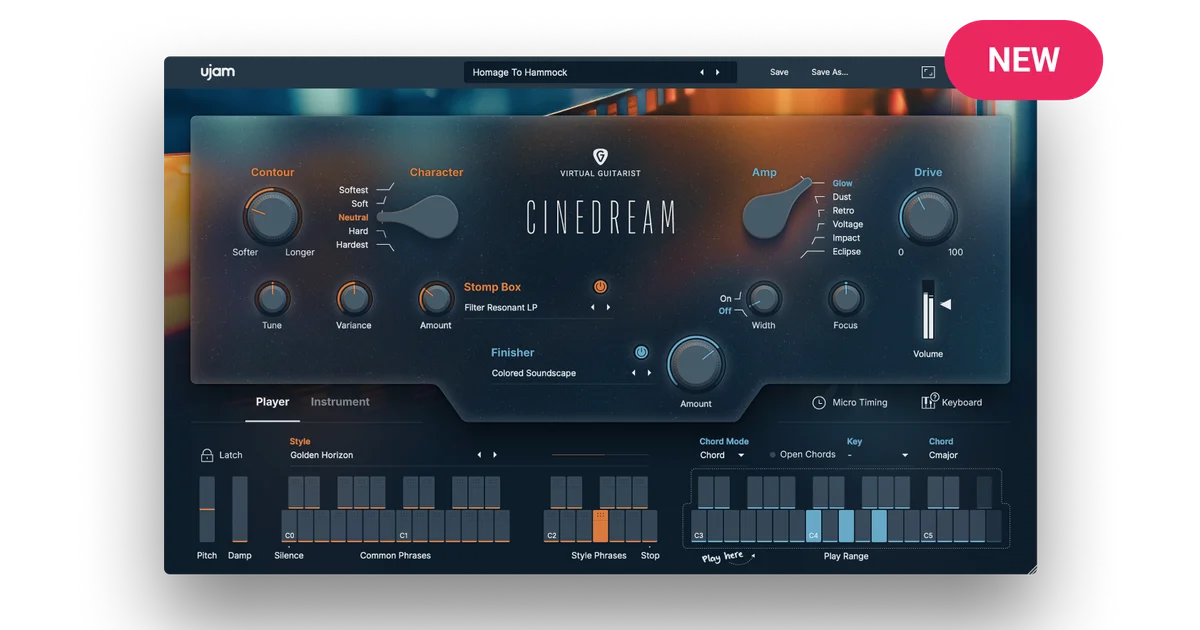Open Micro Timing clock icon
Screen dimensions: 1200x630
coord(819,402)
